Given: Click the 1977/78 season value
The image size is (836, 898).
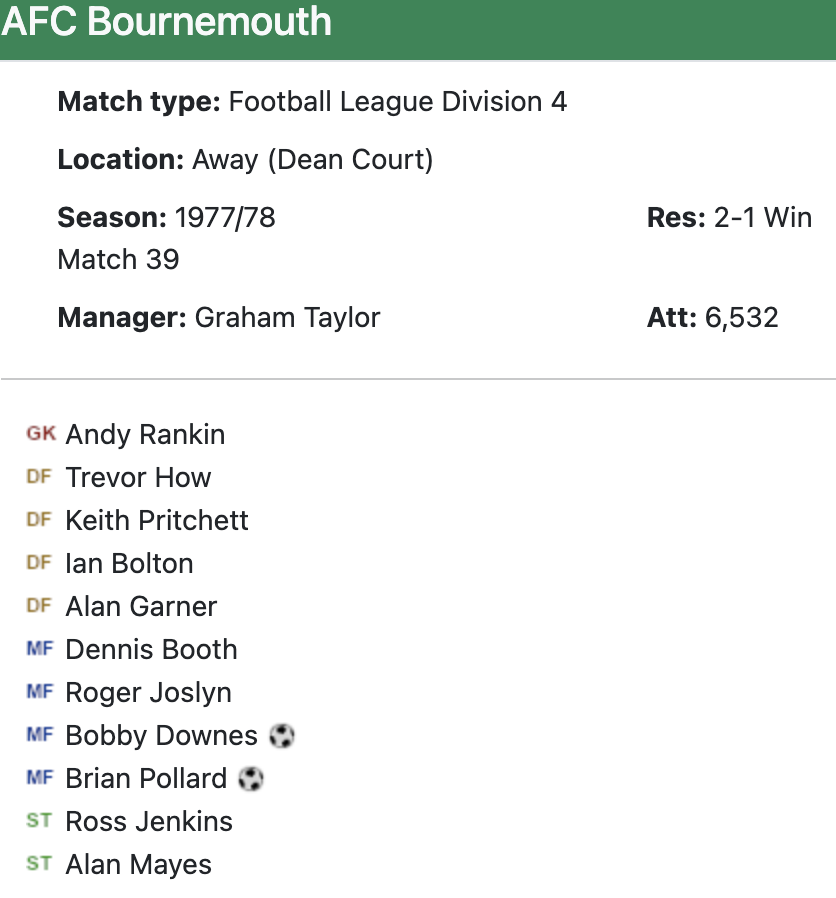Looking at the screenshot, I should [x=226, y=218].
